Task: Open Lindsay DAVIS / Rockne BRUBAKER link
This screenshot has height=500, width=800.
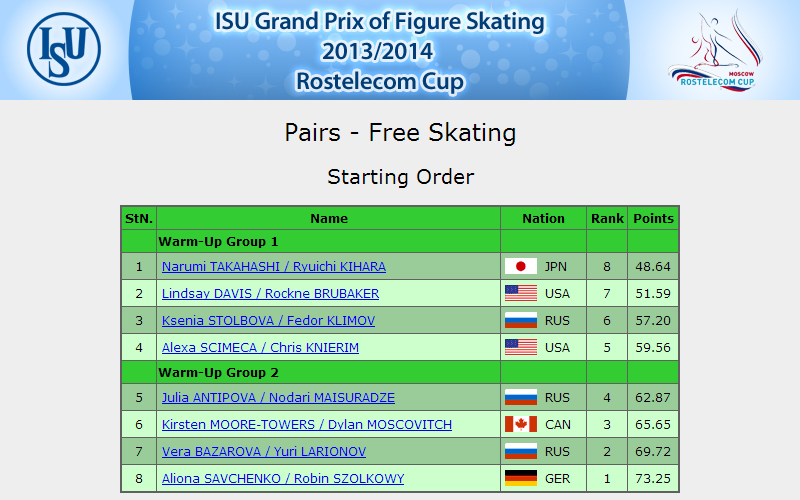Action: point(270,294)
